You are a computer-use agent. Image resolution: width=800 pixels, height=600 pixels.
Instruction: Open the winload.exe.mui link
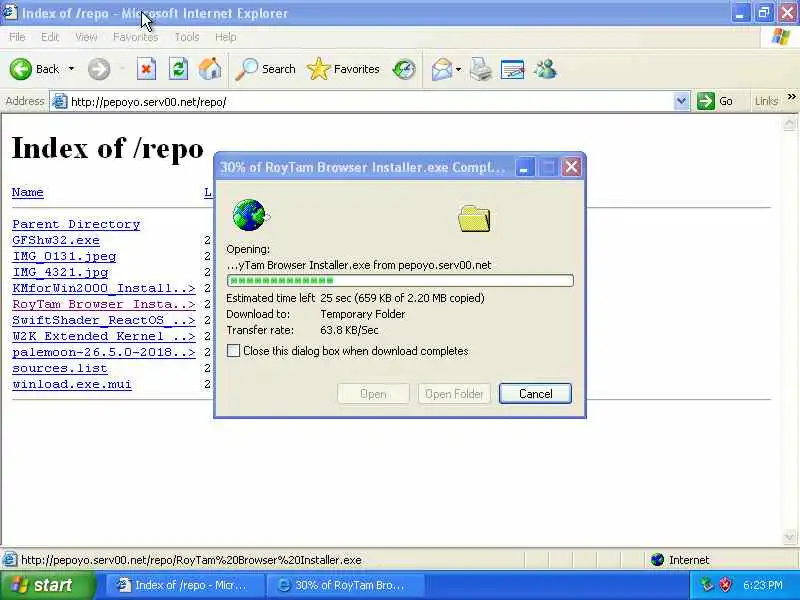(72, 384)
